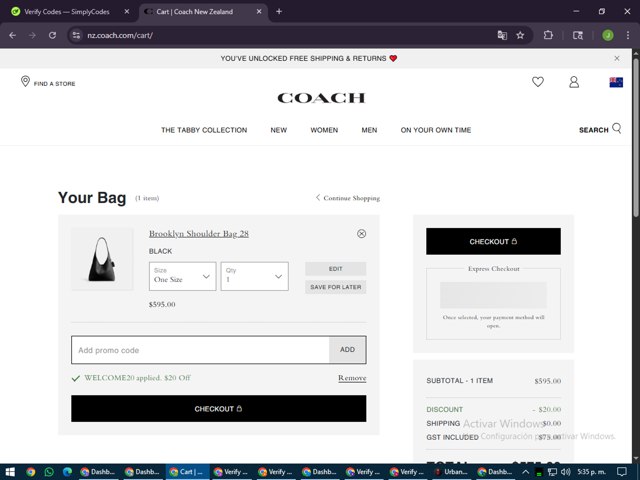Click the Coach logo
This screenshot has height=480, width=640.
pos(321,98)
